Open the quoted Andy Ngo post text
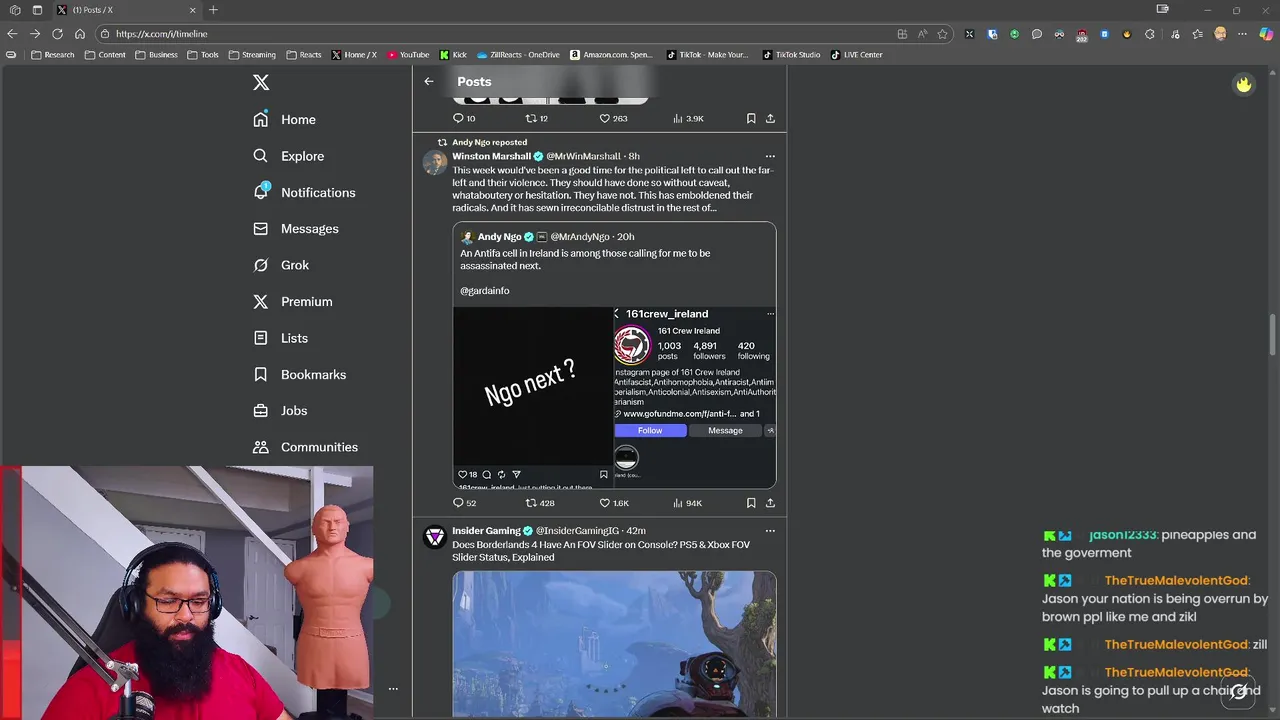The width and height of the screenshot is (1280, 720). tap(585, 260)
